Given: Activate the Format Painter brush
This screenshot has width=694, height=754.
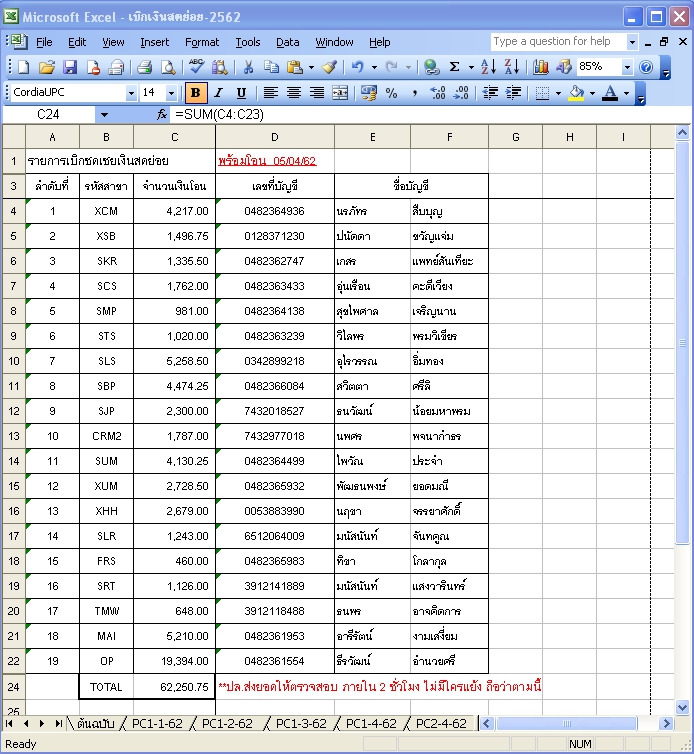Looking at the screenshot, I should (x=329, y=67).
